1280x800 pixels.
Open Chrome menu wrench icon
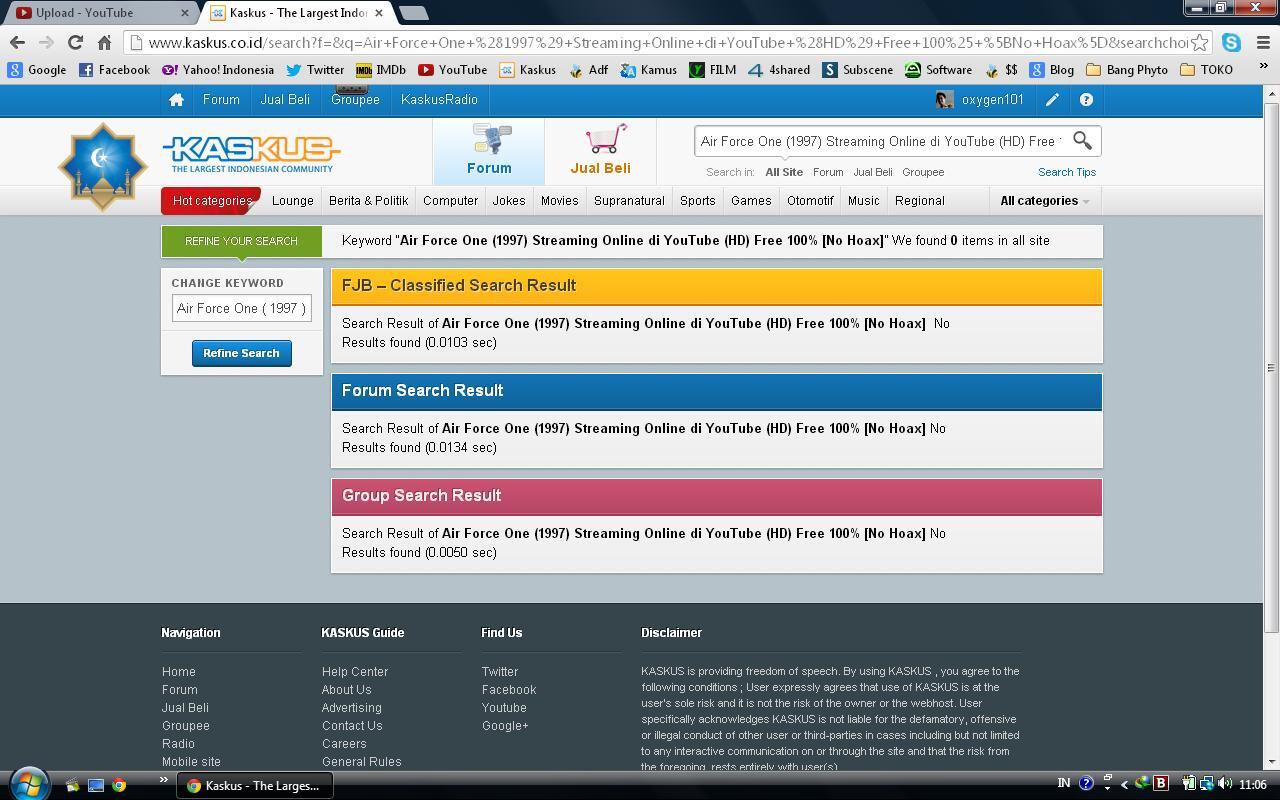tap(1262, 42)
